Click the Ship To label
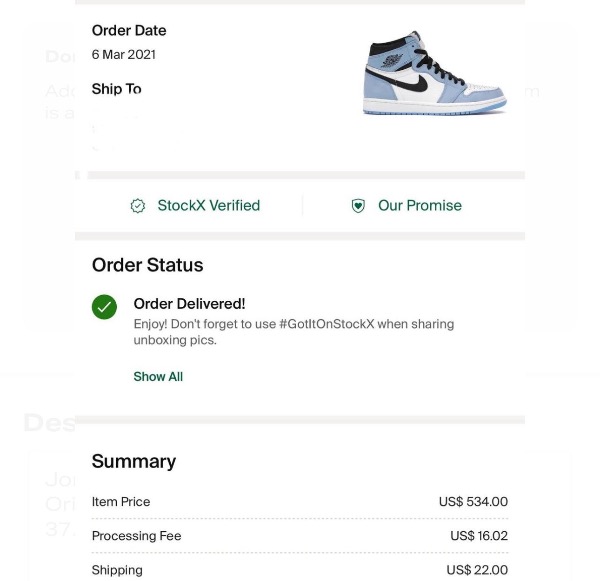600x581 pixels. [x=116, y=89]
